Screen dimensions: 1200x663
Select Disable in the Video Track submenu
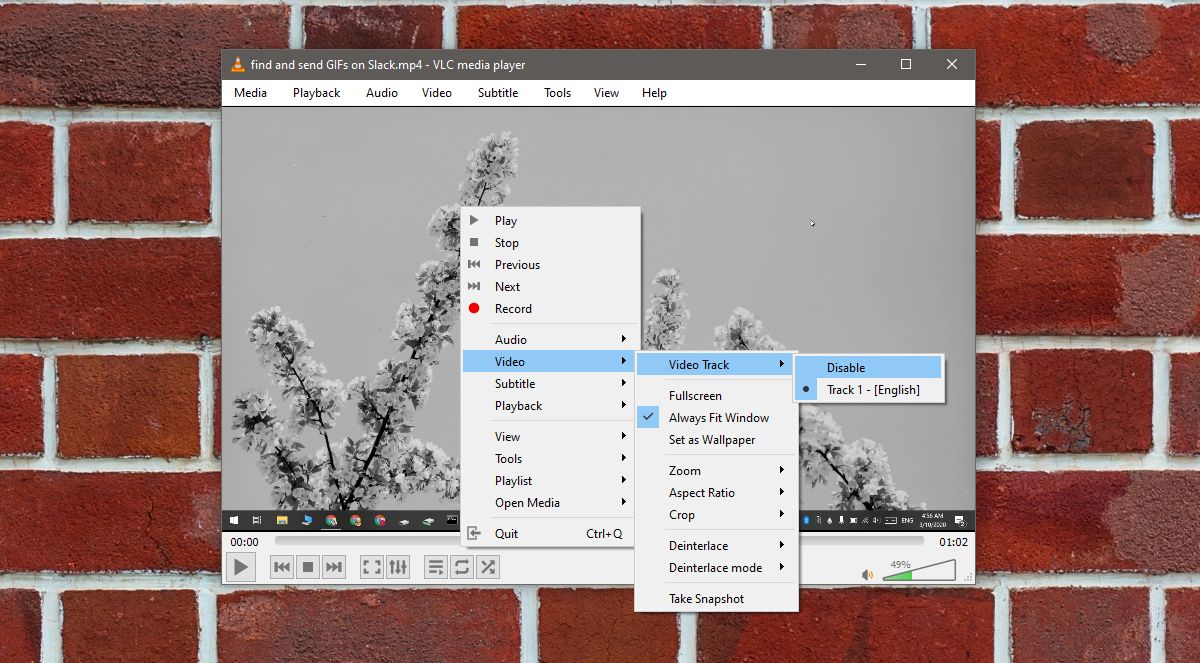[869, 368]
